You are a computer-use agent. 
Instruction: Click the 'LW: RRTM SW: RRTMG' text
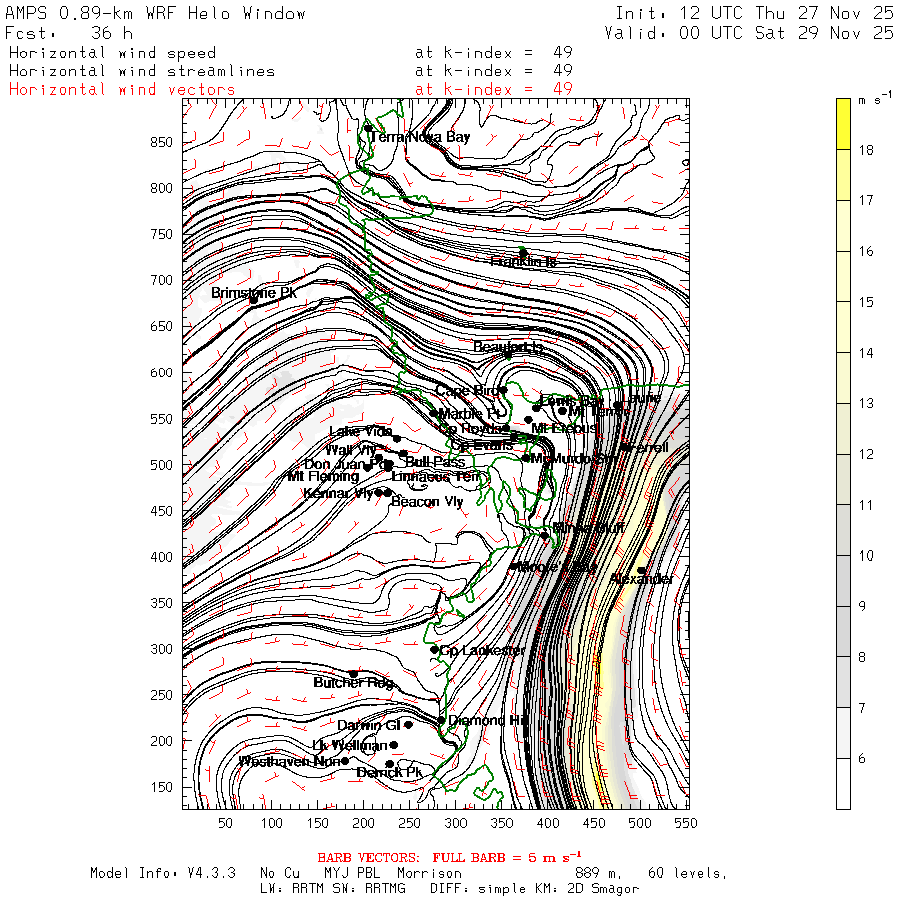pyautogui.click(x=333, y=889)
